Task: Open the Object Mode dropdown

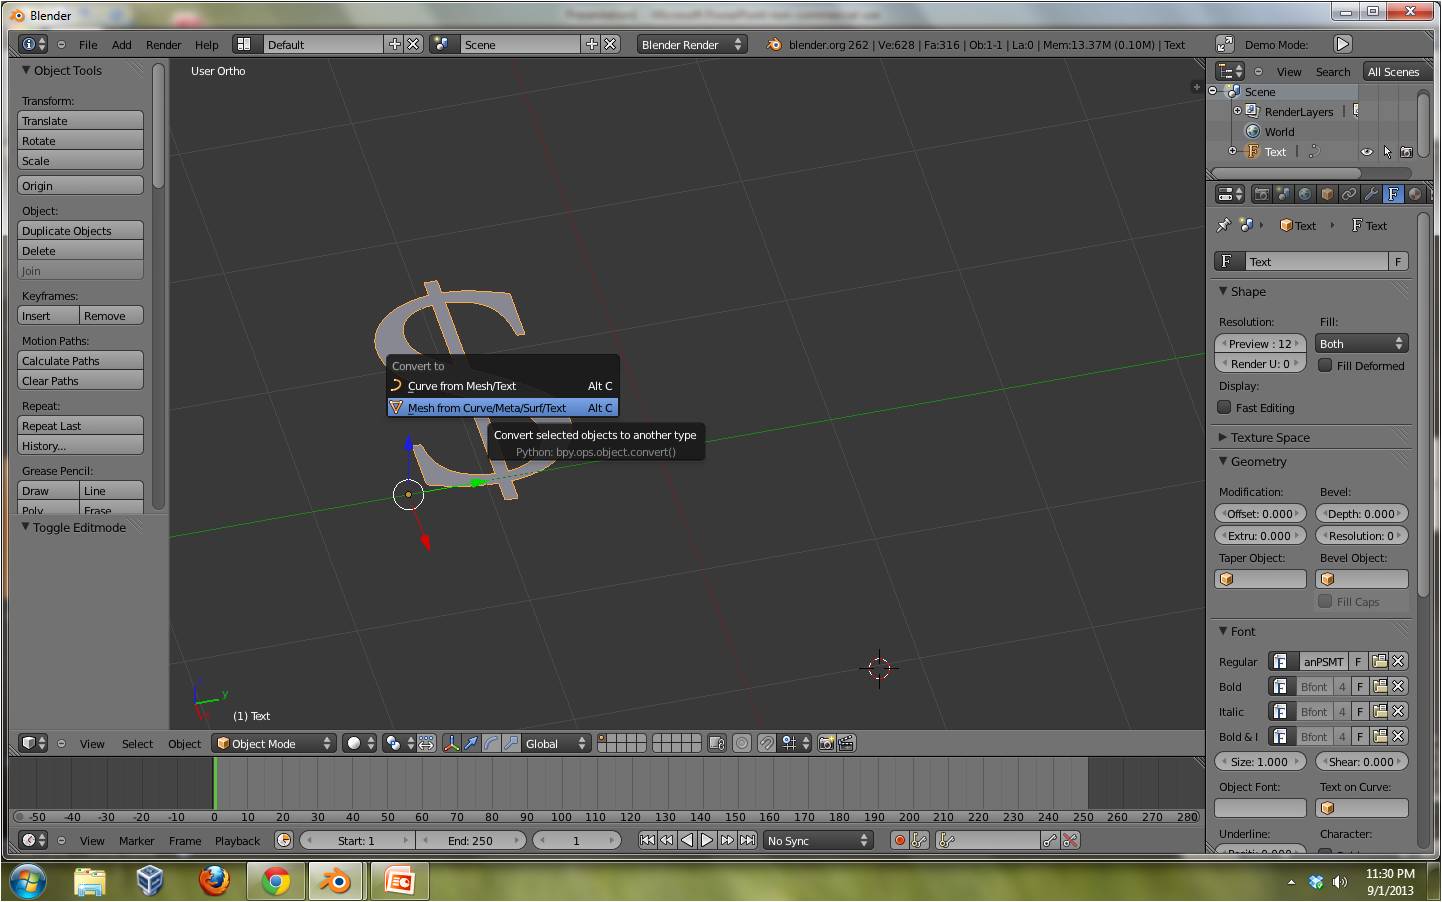Action: (274, 743)
